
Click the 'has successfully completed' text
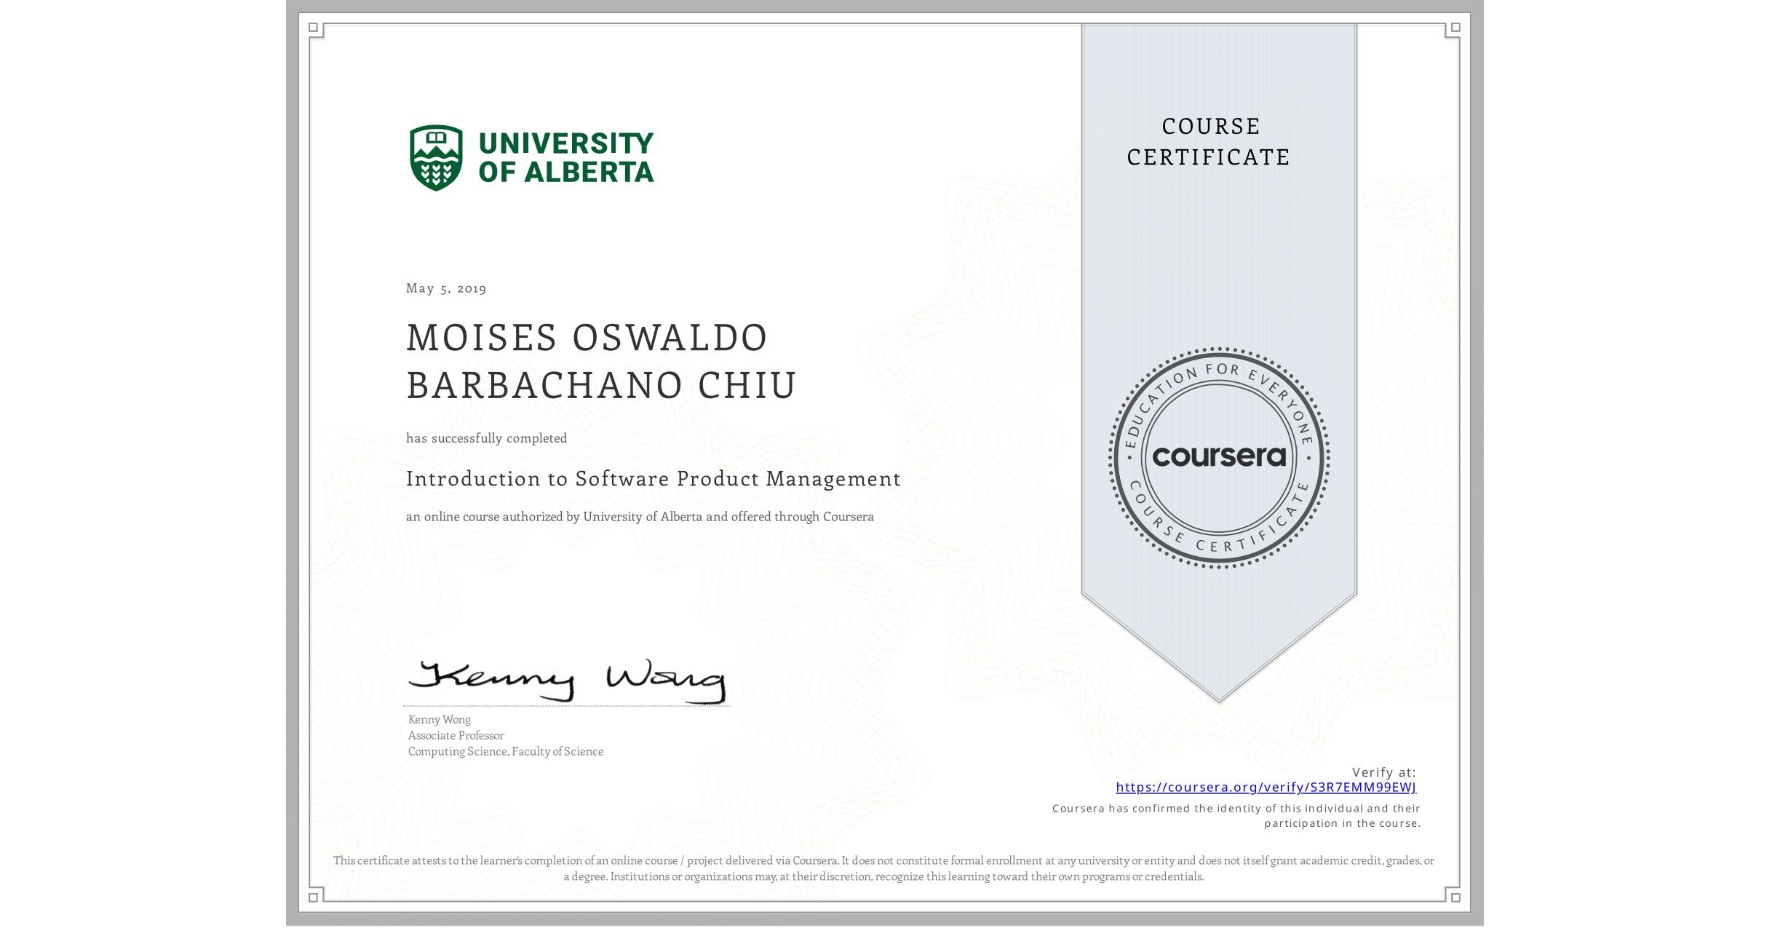click(x=486, y=438)
